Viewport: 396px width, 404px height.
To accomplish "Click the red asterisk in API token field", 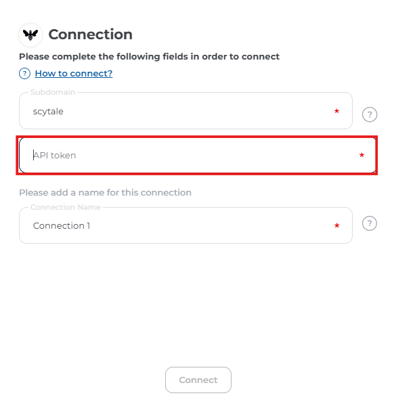I will [362, 155].
